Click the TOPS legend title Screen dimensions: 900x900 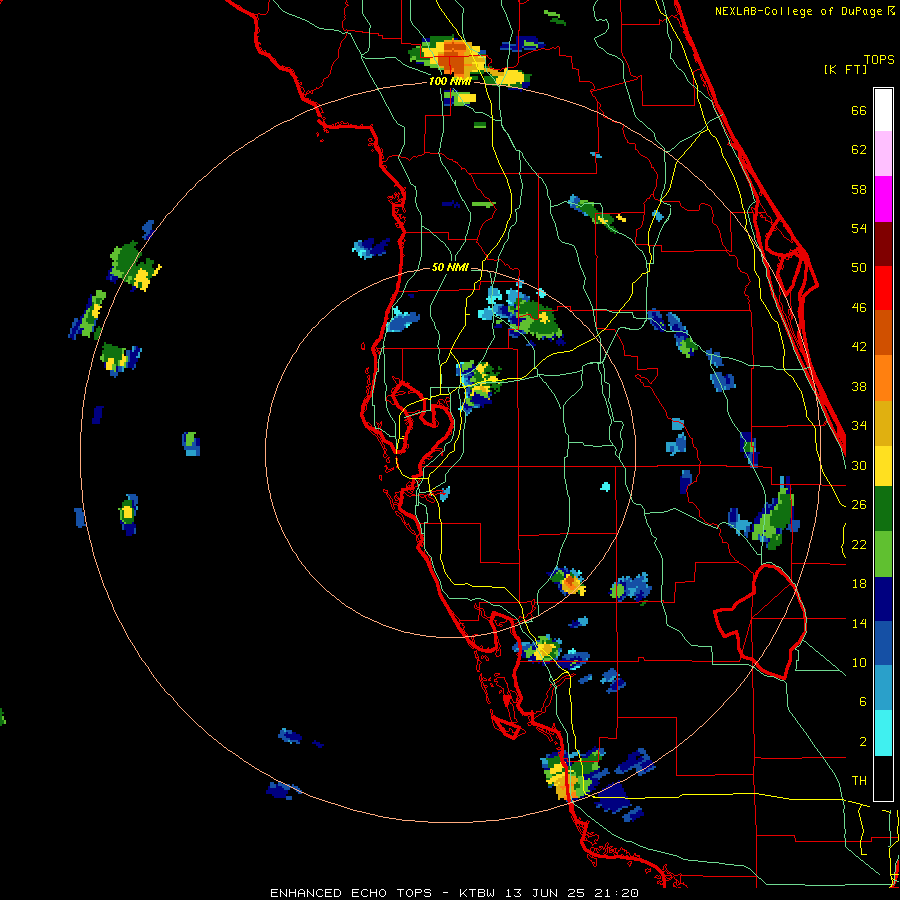click(879, 60)
